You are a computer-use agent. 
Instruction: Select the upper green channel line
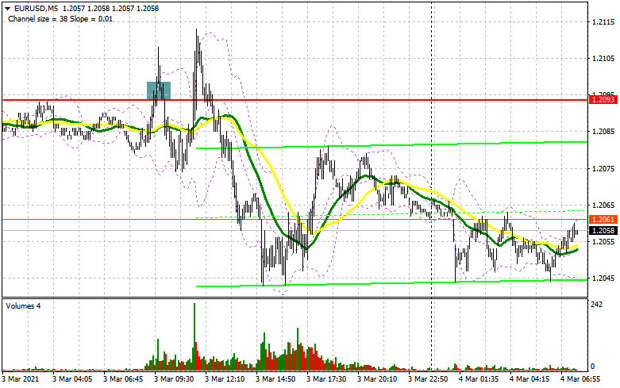391,145
